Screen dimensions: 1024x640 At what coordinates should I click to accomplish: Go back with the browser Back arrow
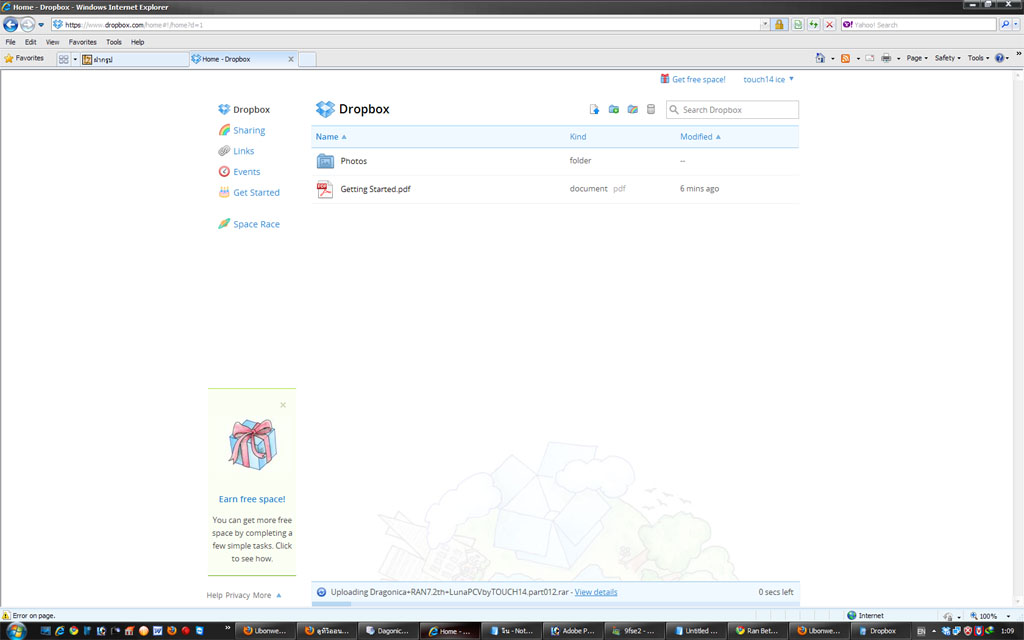[x=10, y=25]
